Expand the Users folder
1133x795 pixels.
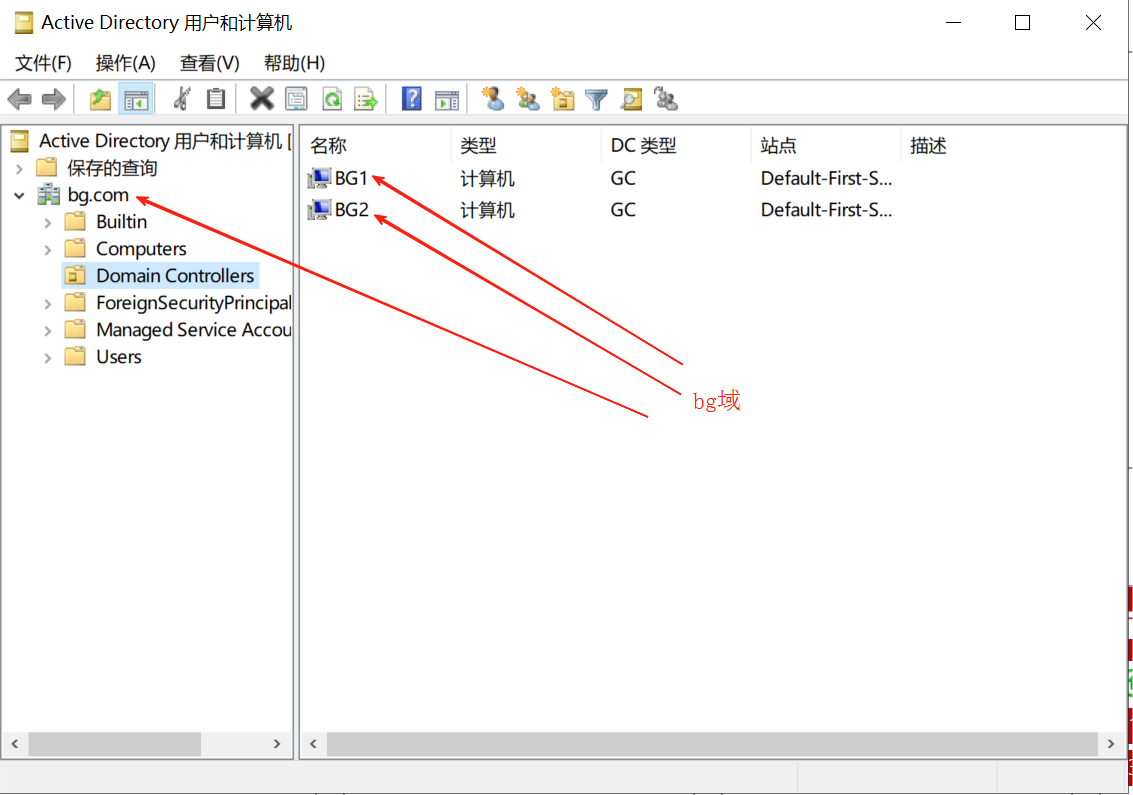pyautogui.click(x=48, y=358)
